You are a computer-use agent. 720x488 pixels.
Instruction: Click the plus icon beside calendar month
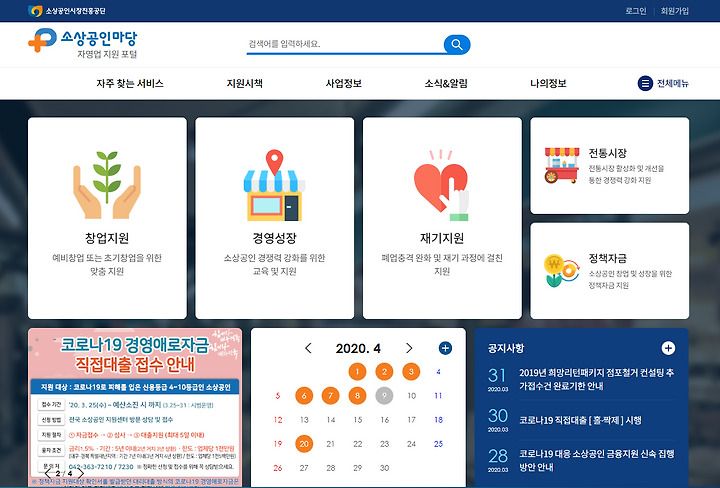click(x=445, y=348)
